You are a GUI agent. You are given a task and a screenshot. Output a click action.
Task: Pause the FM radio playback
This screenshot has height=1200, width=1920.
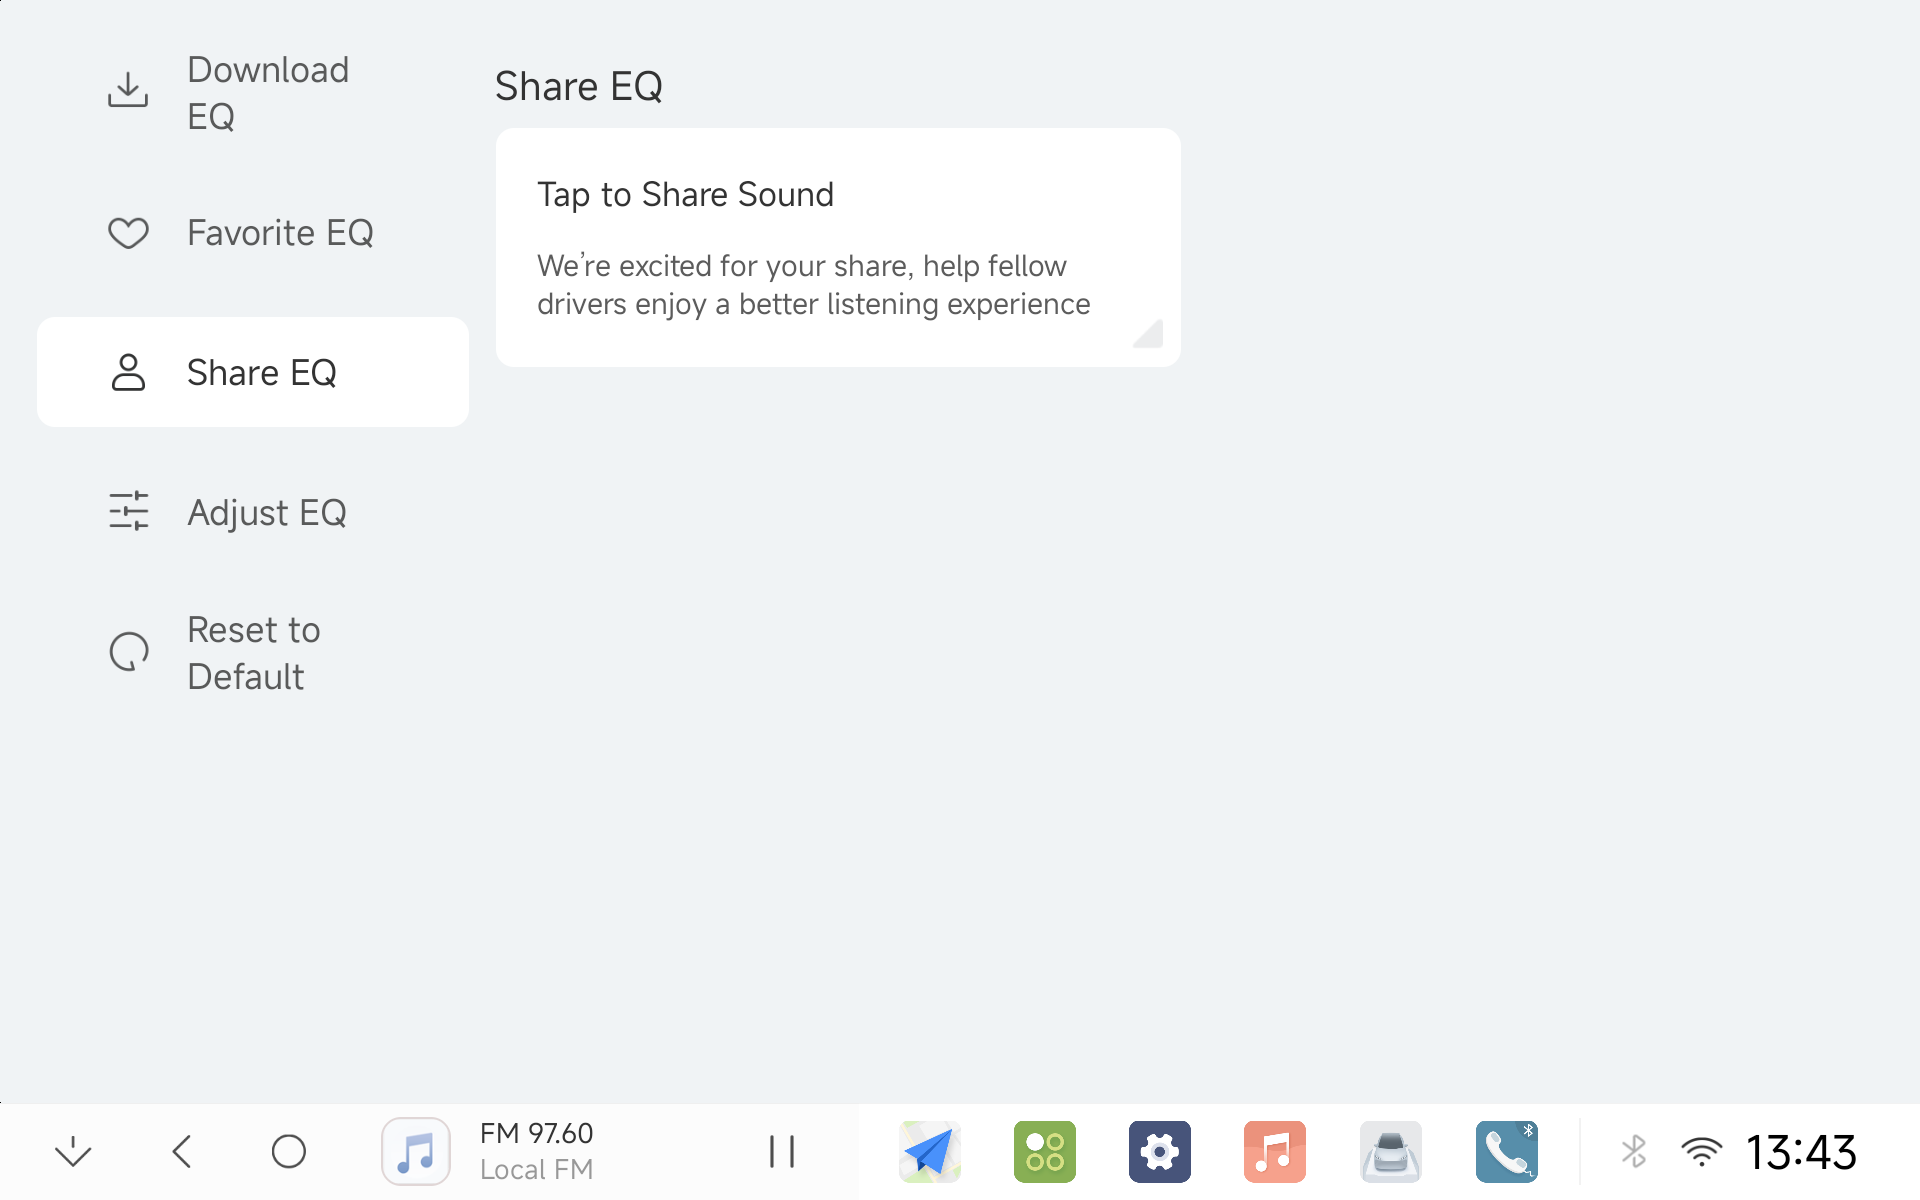(x=782, y=1152)
